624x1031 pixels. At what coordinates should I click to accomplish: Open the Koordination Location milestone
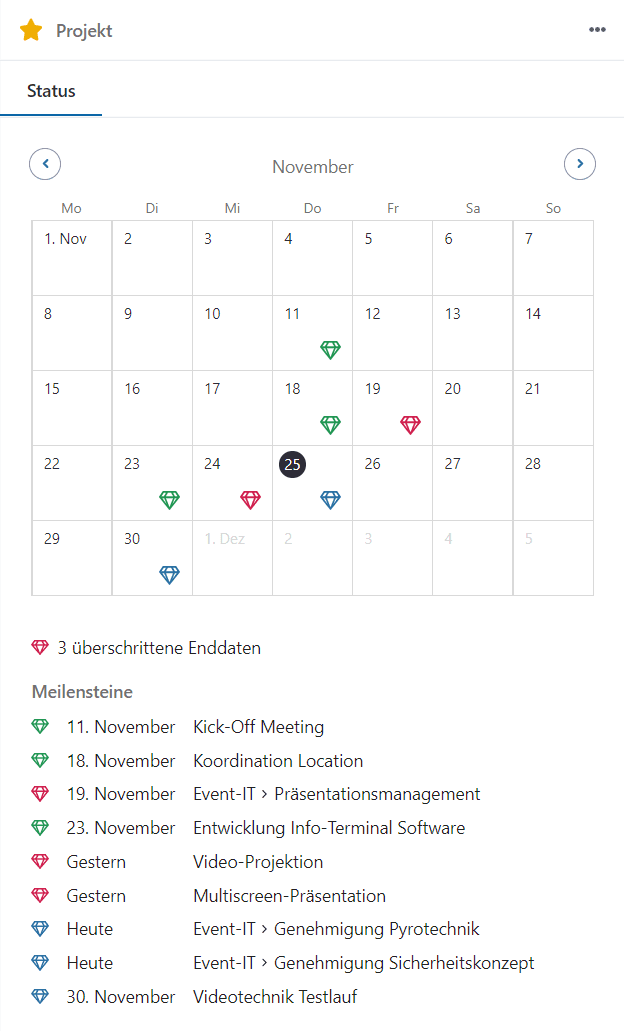tap(278, 761)
